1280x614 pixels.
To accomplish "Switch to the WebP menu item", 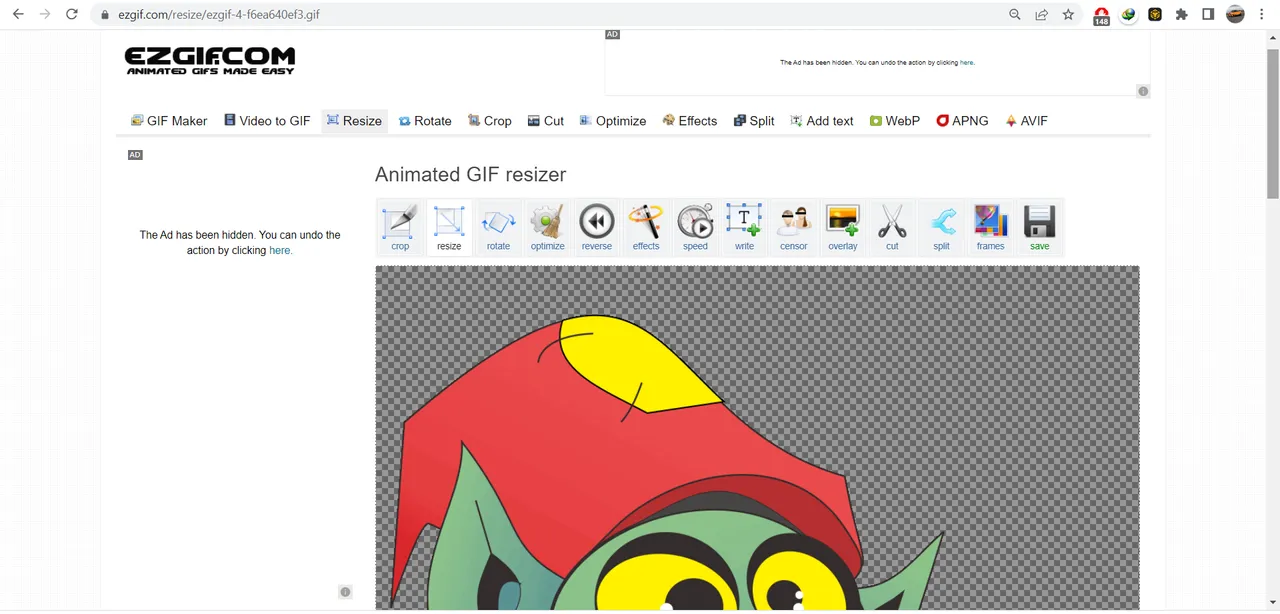I will pyautogui.click(x=894, y=121).
